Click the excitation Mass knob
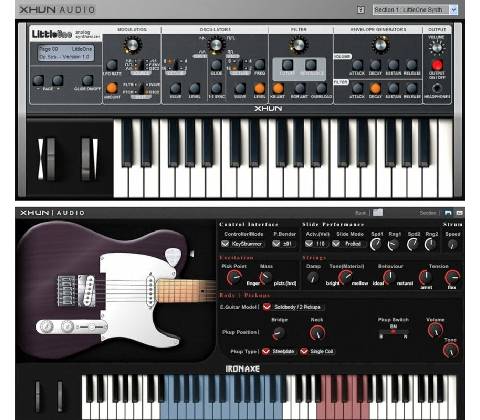Screen dimensions: 480x420 (266, 277)
